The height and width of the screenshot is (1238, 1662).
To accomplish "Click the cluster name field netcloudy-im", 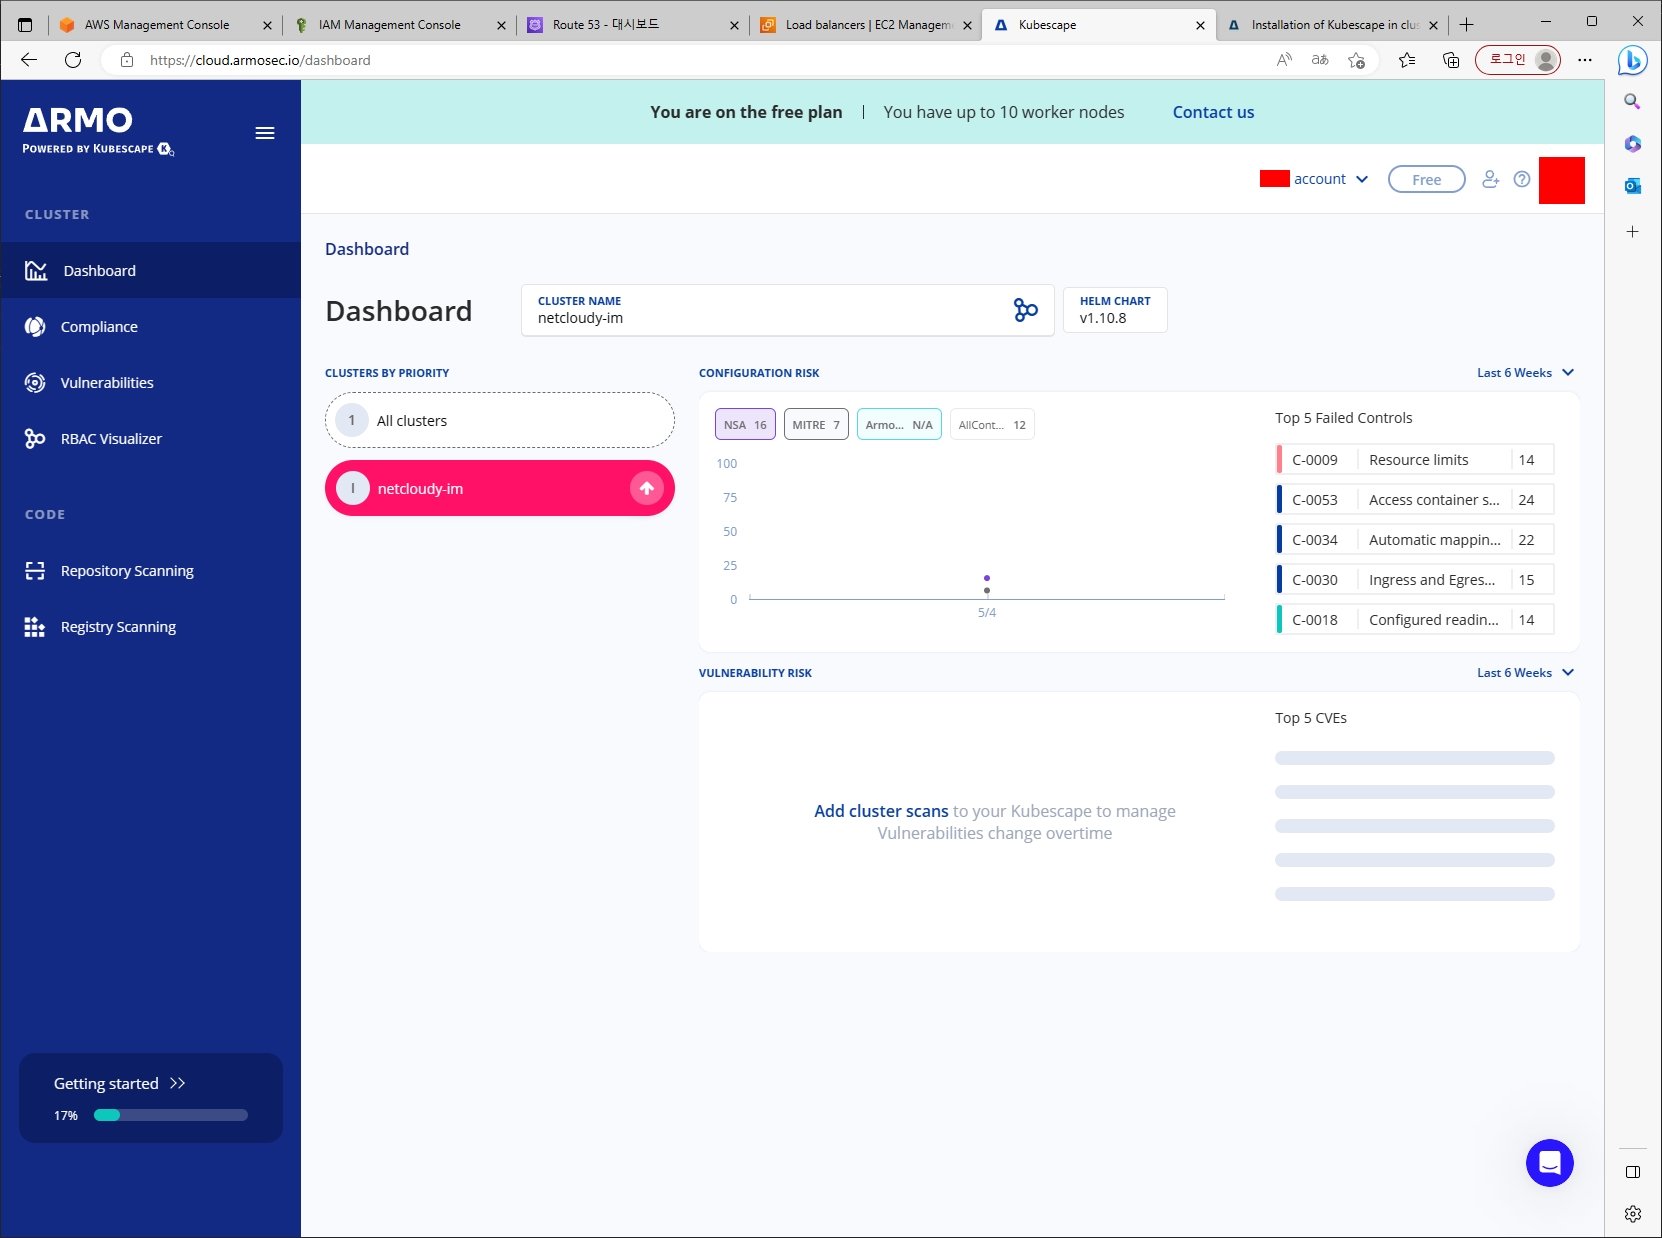I will coord(788,310).
